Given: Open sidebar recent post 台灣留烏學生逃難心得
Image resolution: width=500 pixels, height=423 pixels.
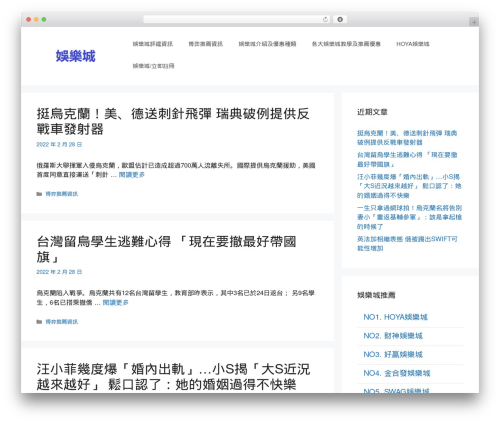Looking at the screenshot, I should pos(407,160).
